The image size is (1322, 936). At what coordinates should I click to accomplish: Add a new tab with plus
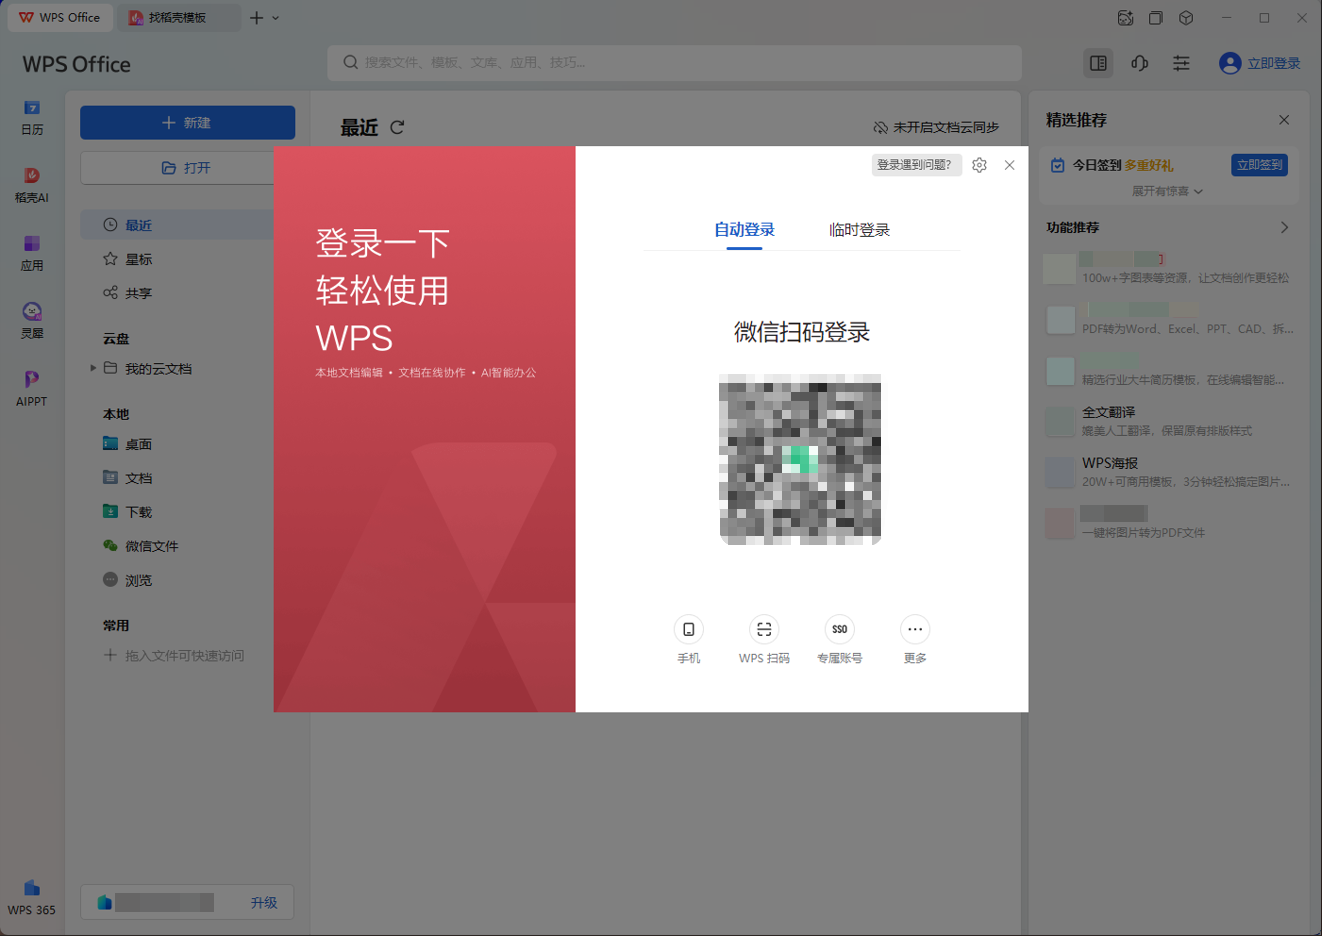(x=257, y=18)
